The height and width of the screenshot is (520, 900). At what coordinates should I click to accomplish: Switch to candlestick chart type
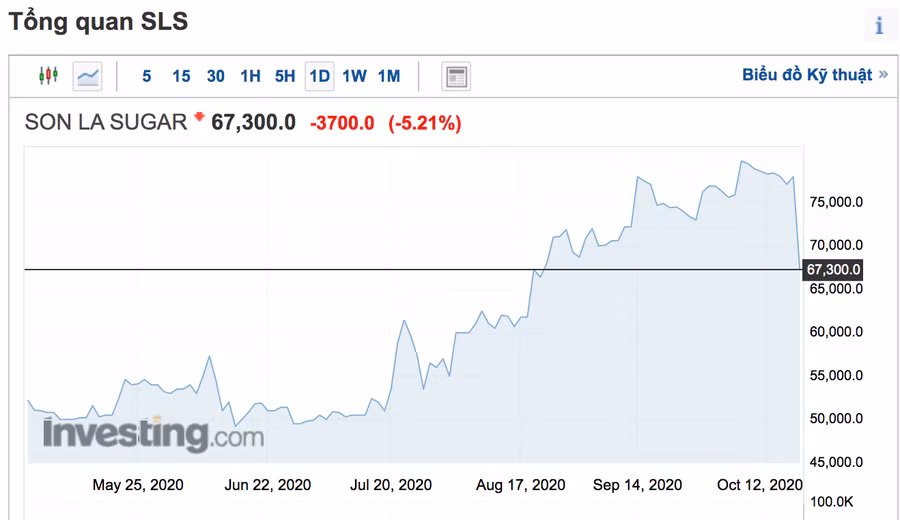[49, 75]
